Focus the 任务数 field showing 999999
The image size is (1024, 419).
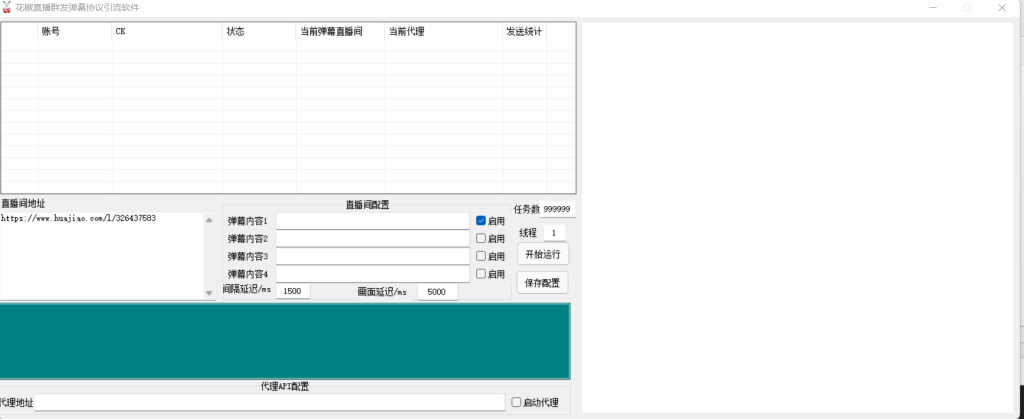pyautogui.click(x=557, y=209)
